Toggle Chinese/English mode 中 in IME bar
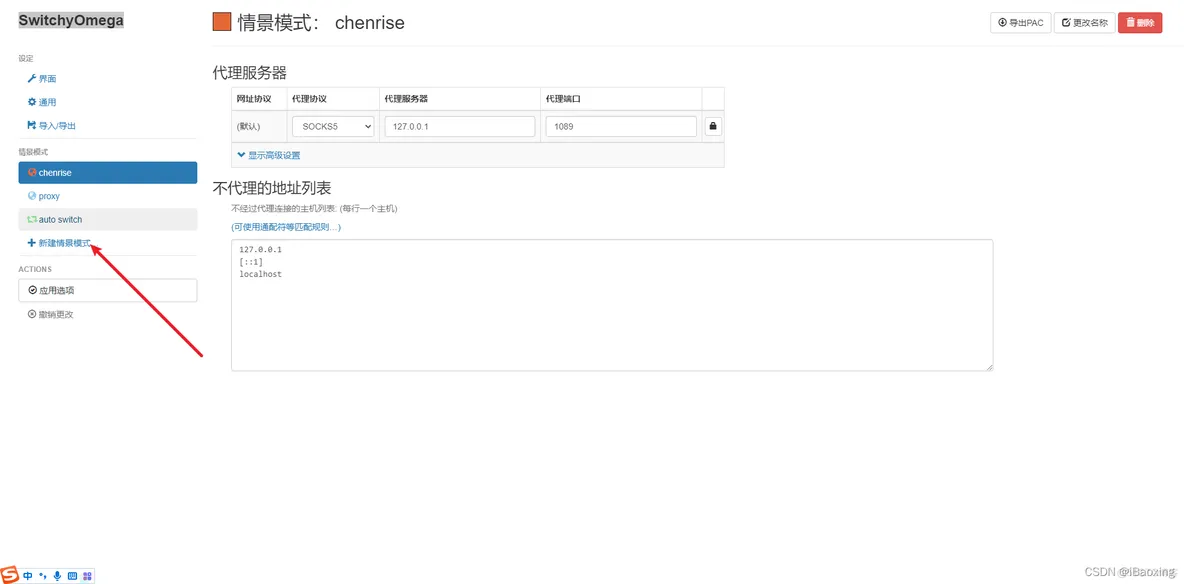 tap(28, 576)
